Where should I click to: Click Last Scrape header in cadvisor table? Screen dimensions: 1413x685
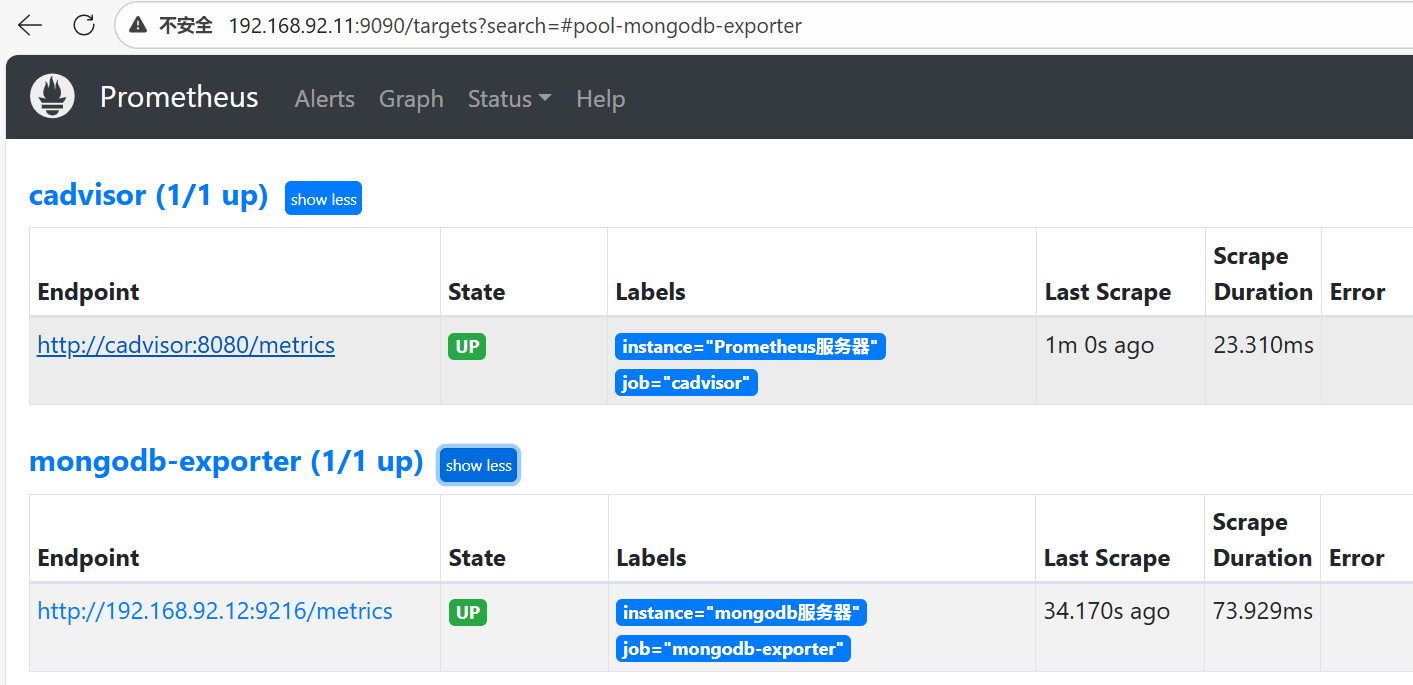tap(1108, 292)
